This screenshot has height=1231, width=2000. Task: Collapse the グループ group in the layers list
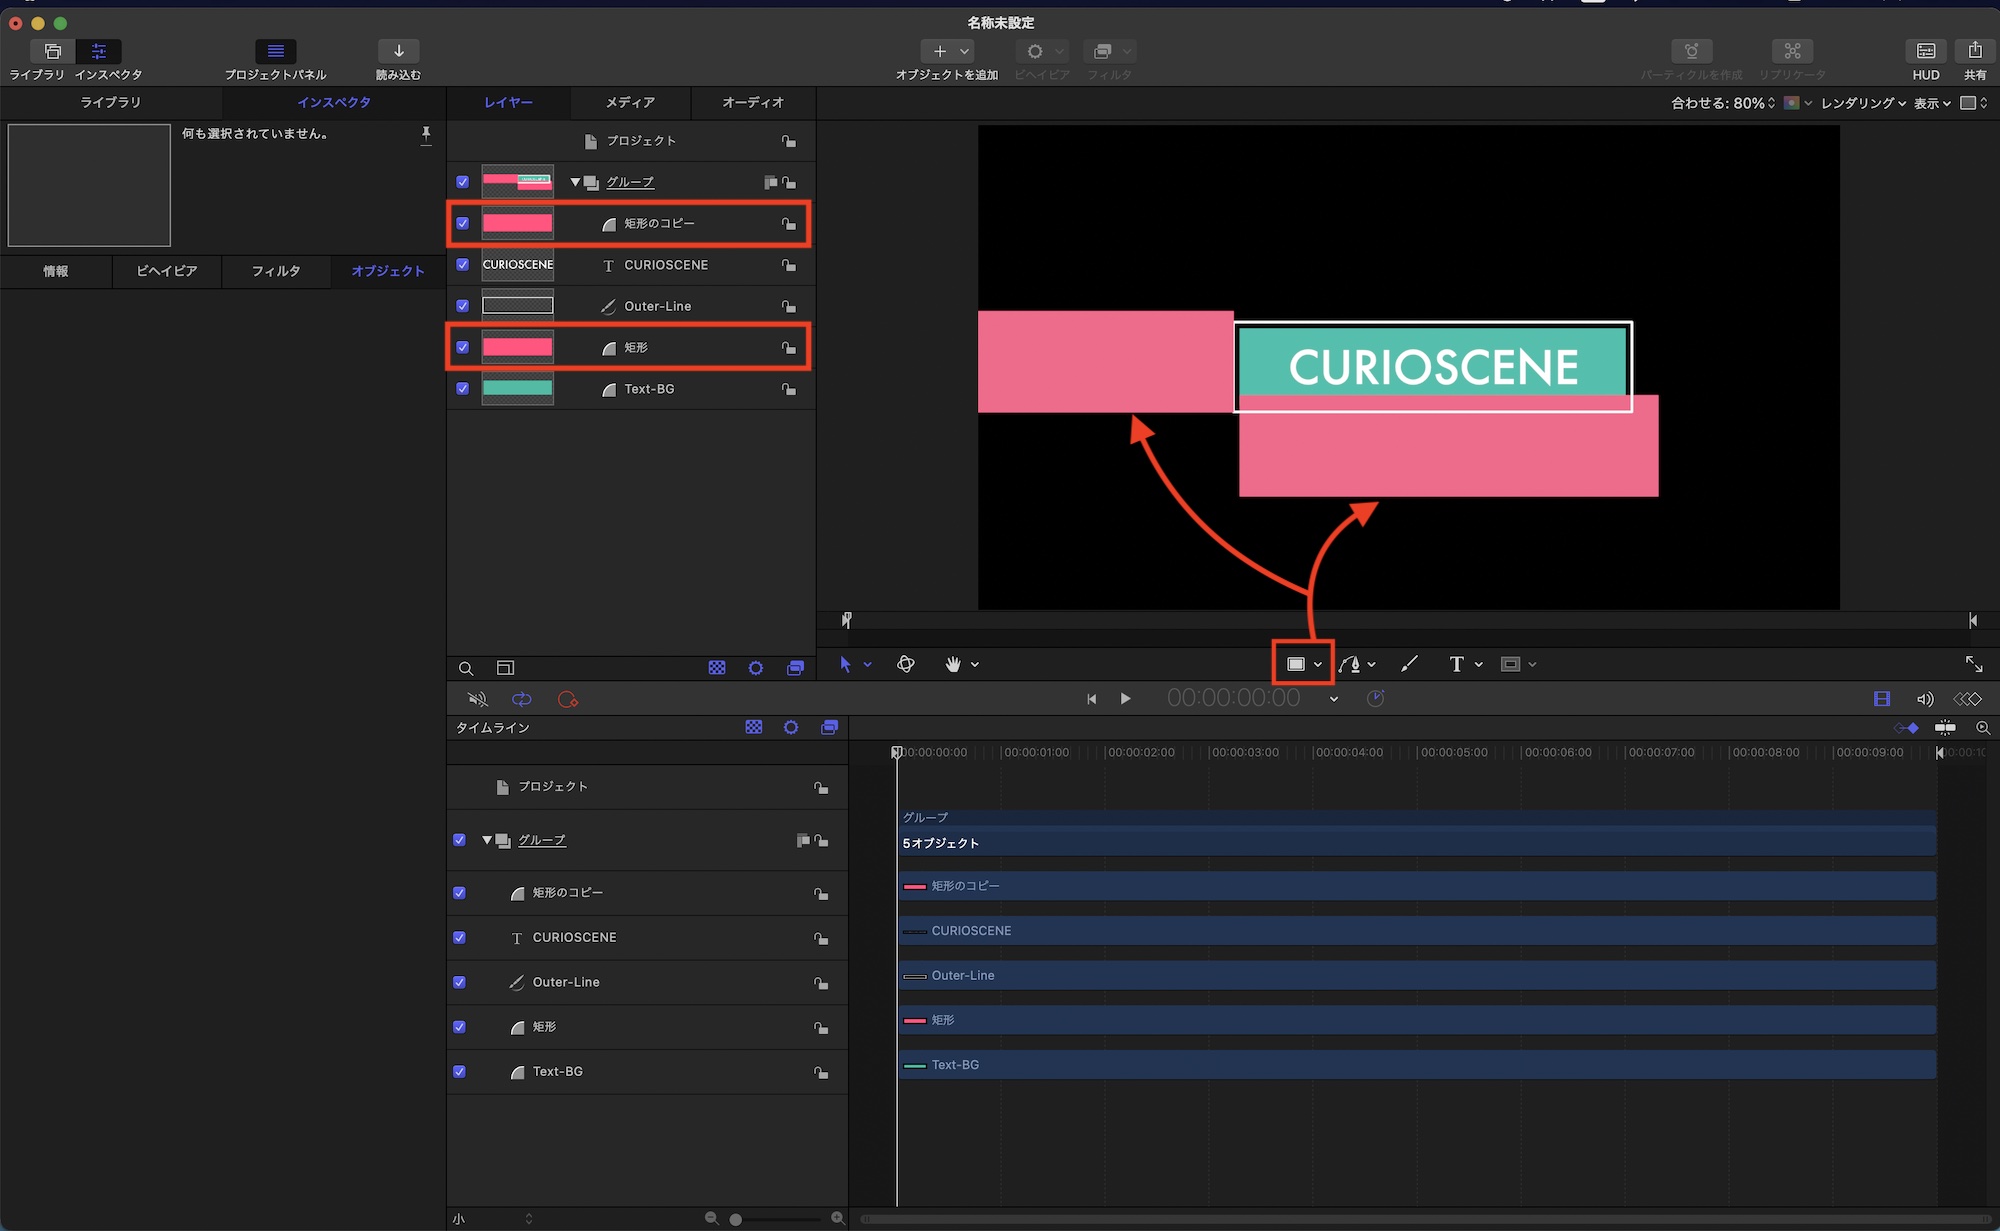575,182
